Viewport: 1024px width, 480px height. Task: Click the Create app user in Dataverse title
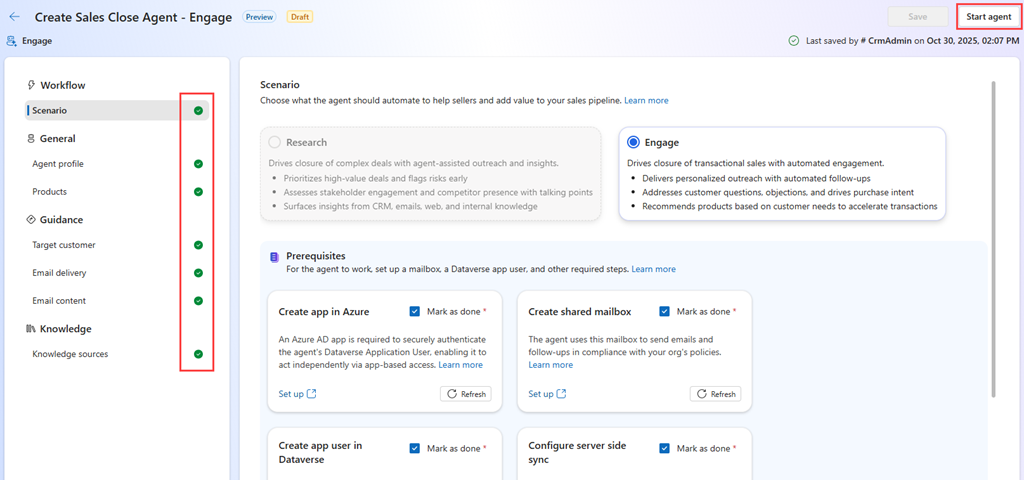pyautogui.click(x=320, y=452)
